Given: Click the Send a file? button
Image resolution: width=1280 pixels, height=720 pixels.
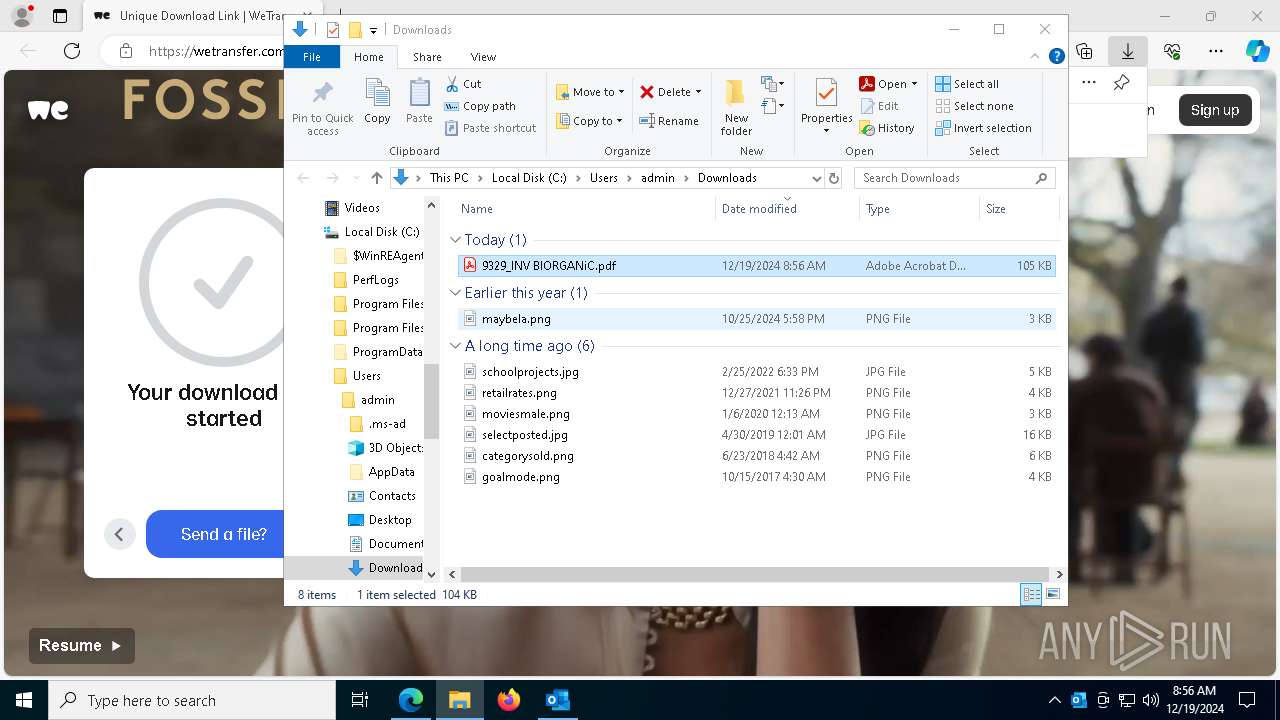Looking at the screenshot, I should click(x=215, y=534).
